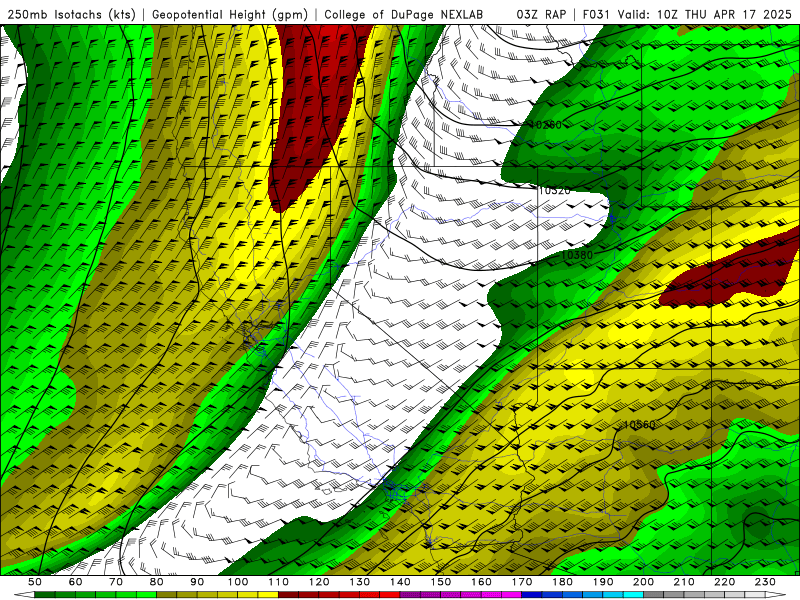800x600 pixels.
Task: Click the 100 value on the color scale
Action: (x=238, y=582)
